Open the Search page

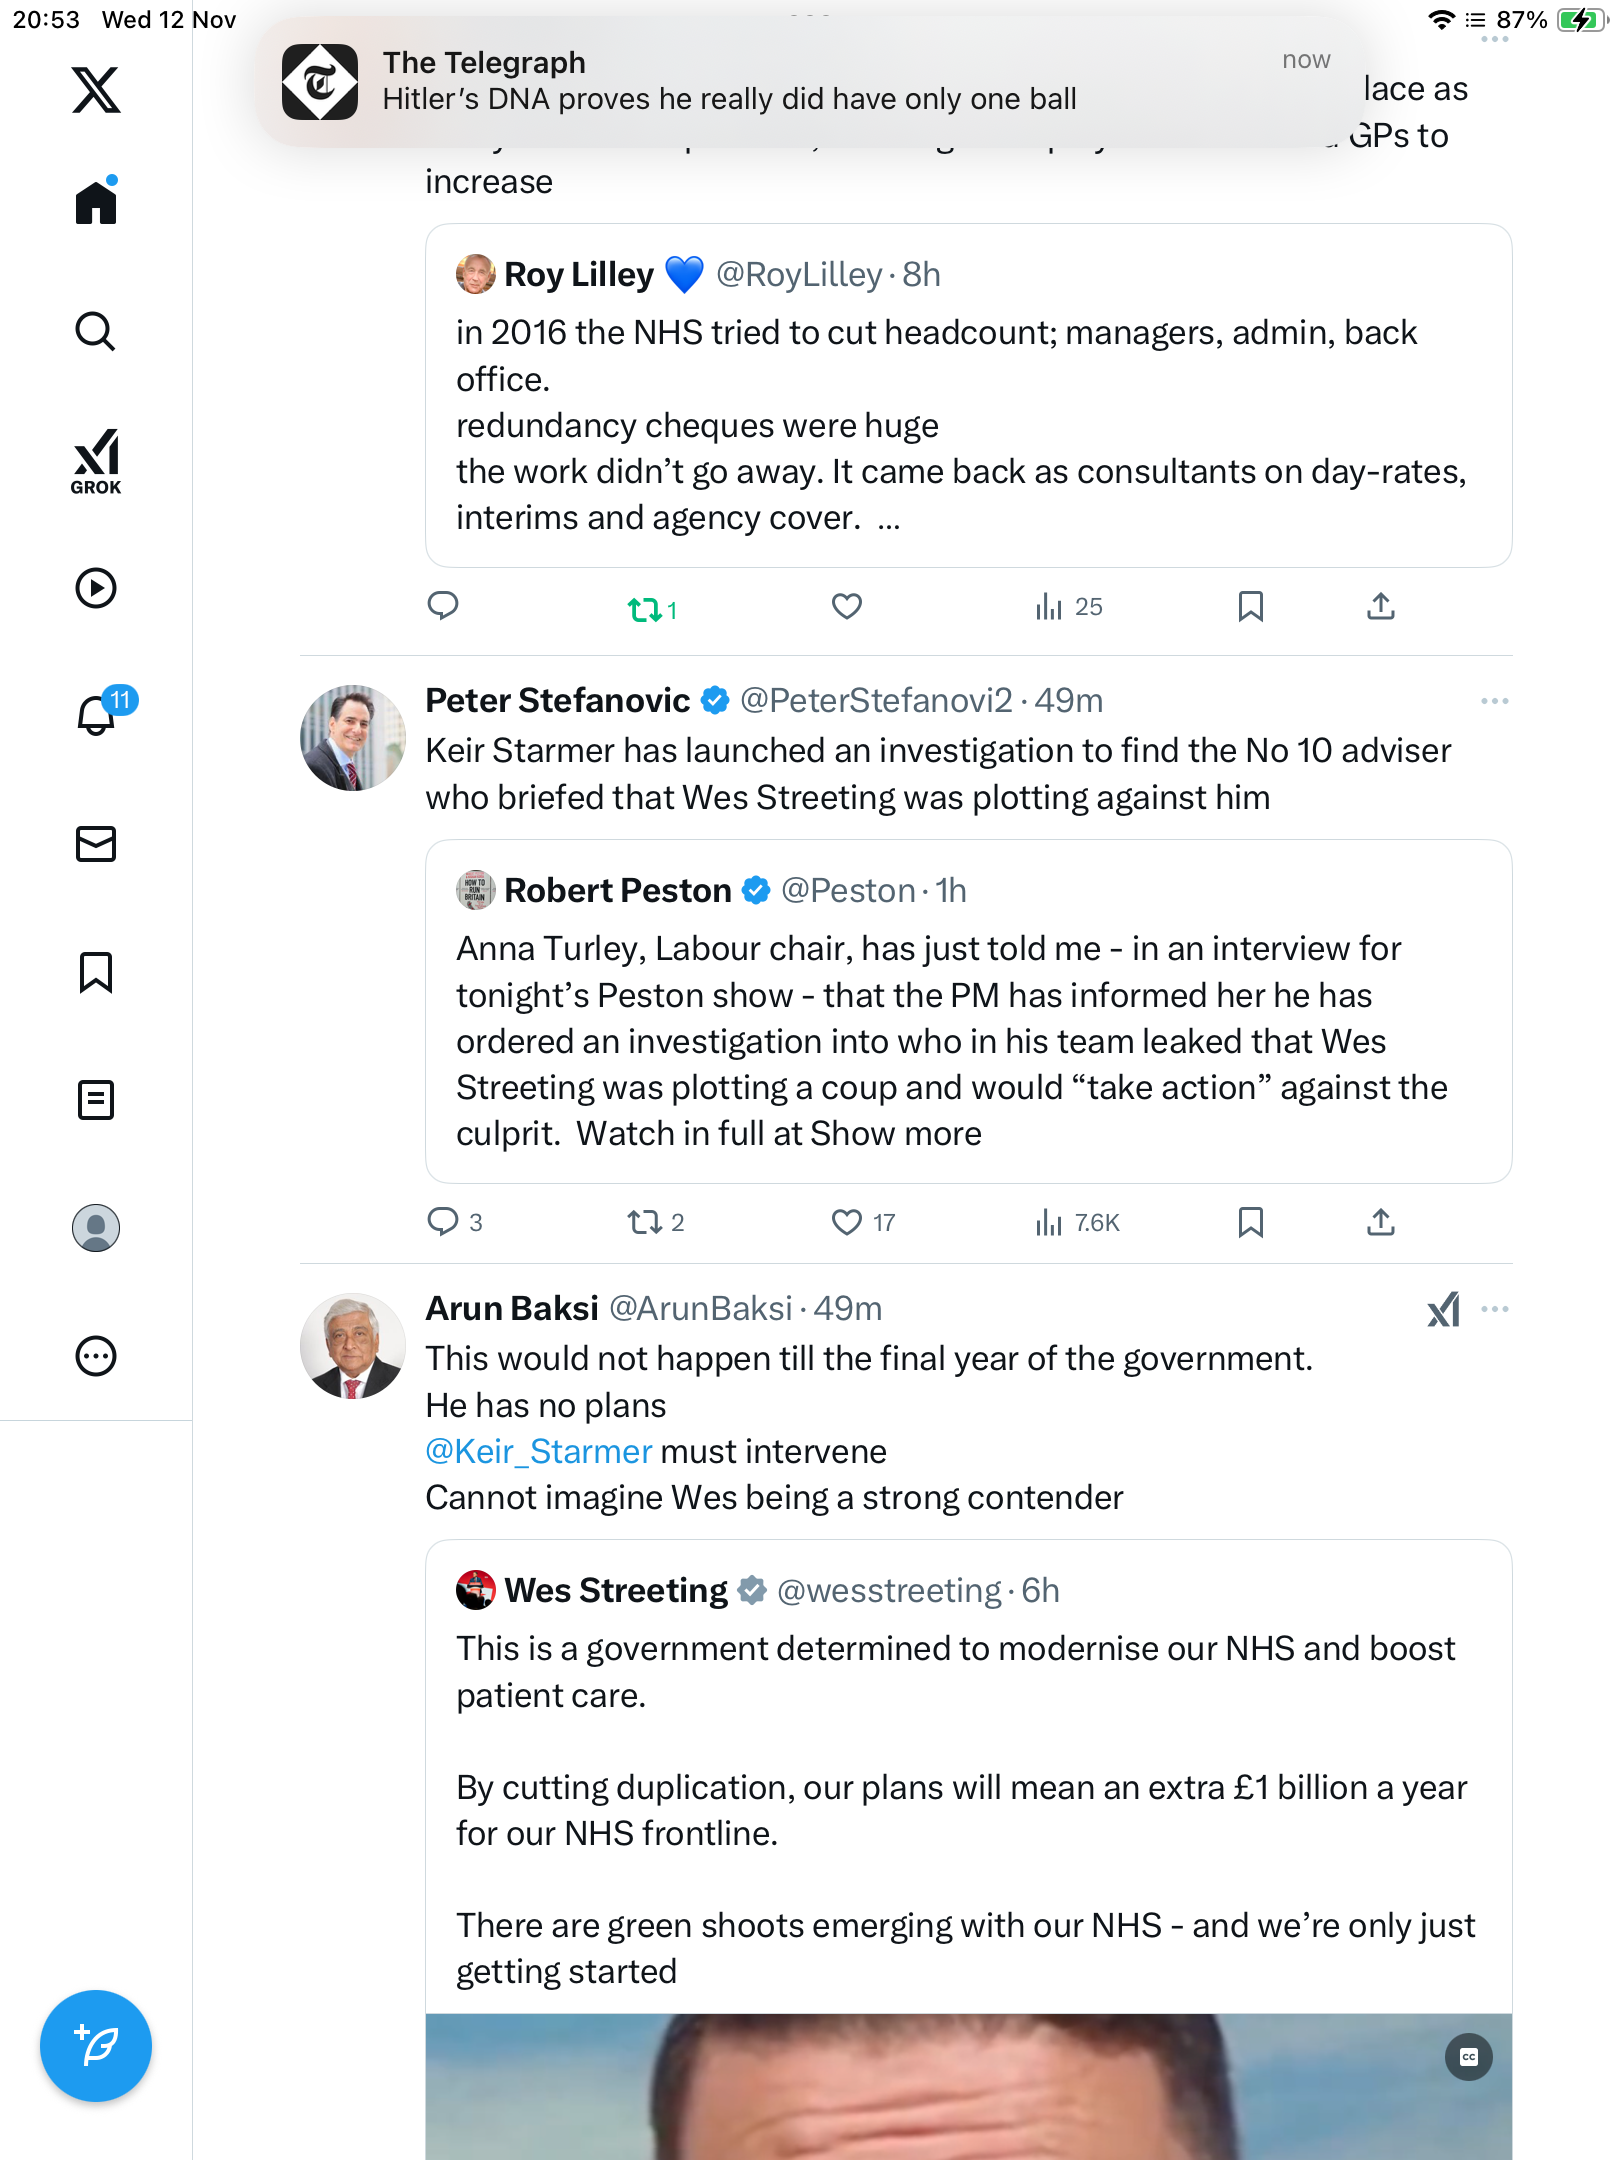[96, 331]
